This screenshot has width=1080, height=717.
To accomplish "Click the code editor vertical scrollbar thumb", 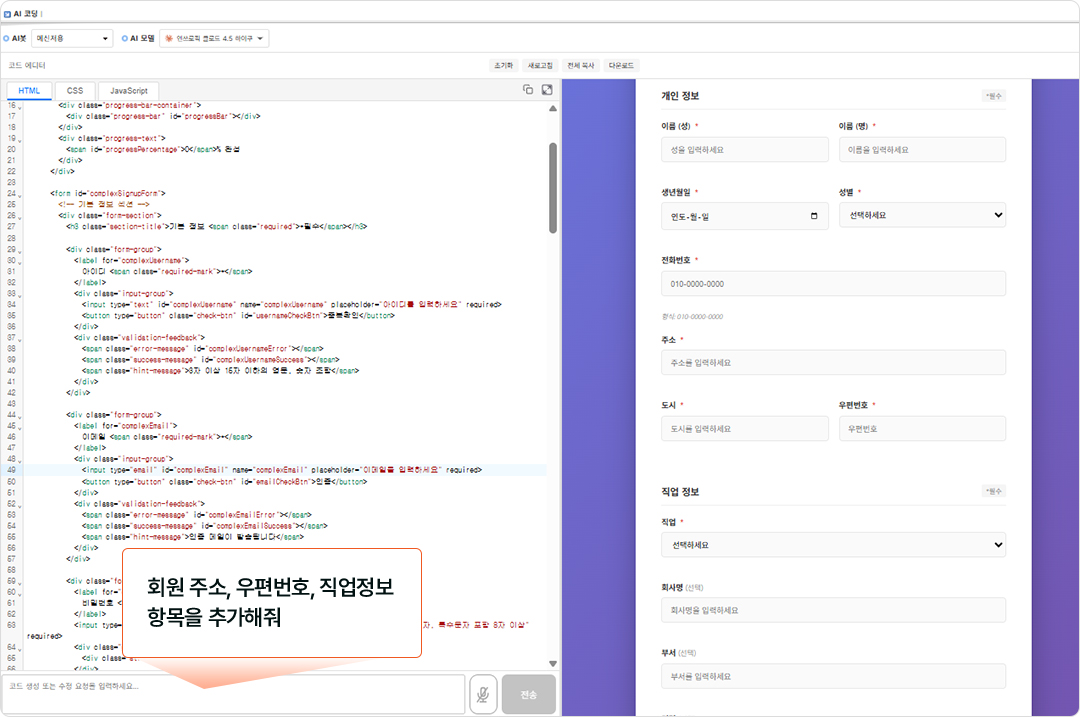I will click(553, 188).
